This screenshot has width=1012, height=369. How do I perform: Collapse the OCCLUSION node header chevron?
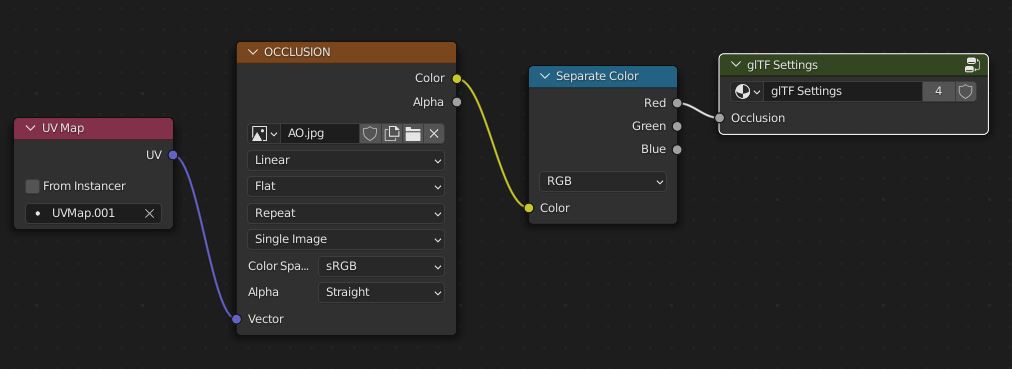click(252, 52)
